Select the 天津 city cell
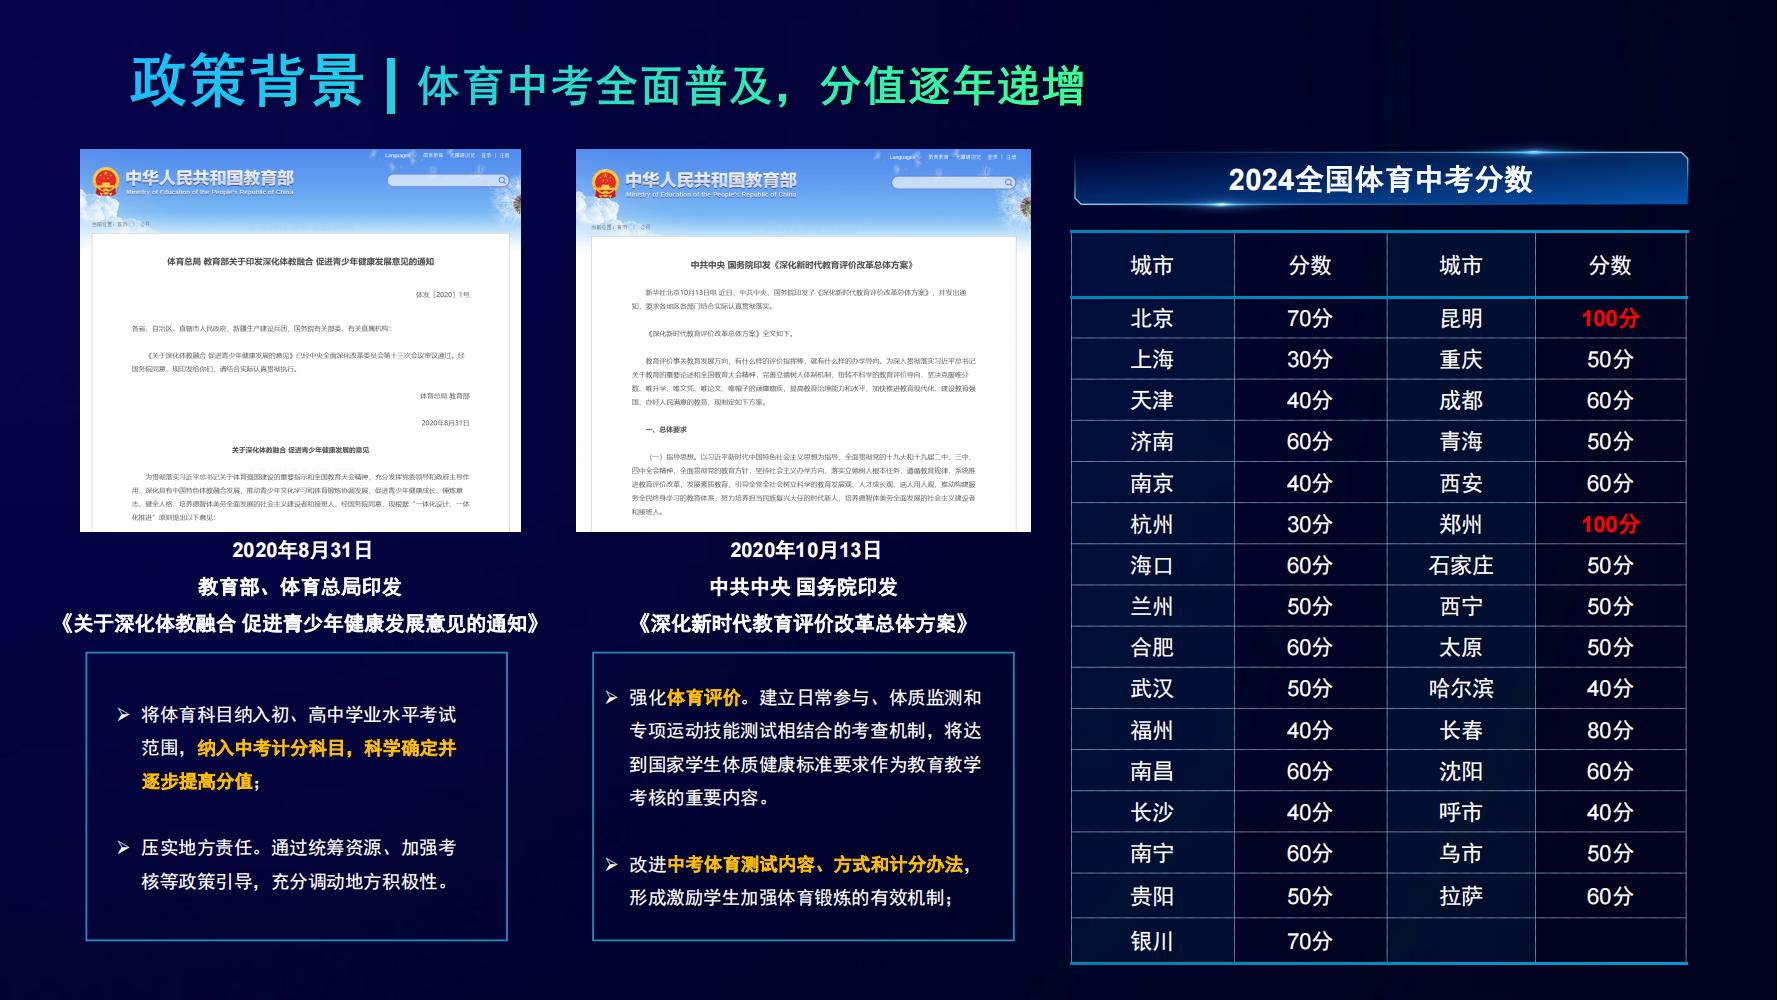This screenshot has width=1778, height=1000. [1152, 400]
